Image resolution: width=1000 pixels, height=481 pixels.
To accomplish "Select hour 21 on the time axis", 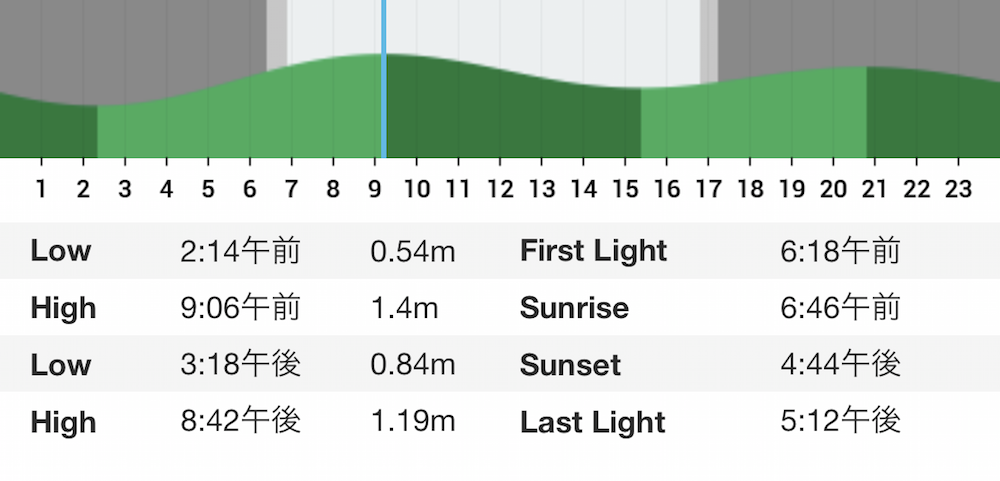I will point(875,189).
